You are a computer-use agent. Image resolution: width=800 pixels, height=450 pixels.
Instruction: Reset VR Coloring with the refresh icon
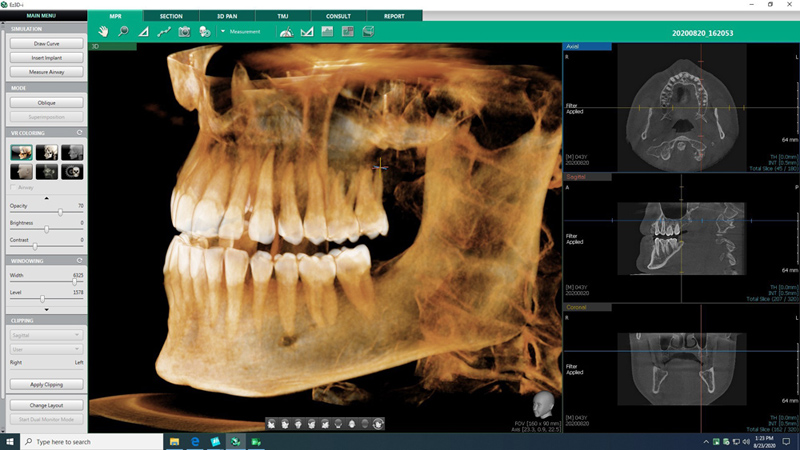tap(79, 133)
